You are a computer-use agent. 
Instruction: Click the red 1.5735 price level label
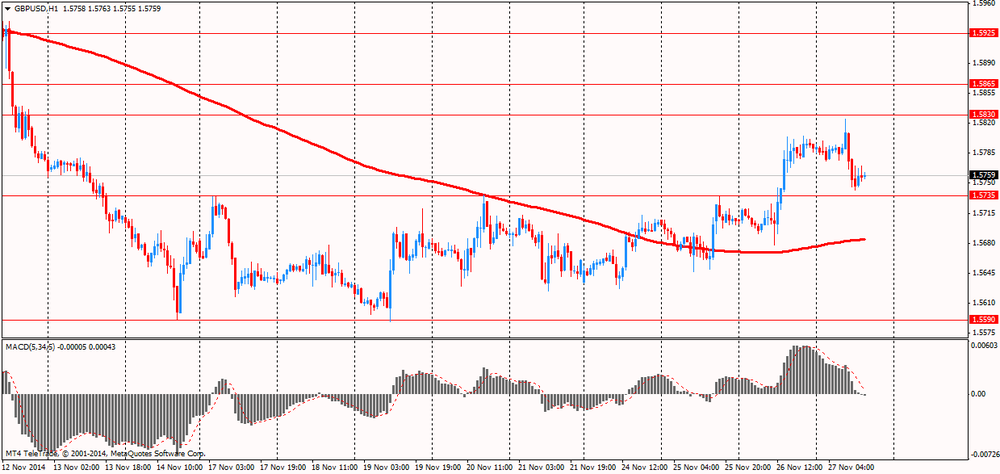pos(983,195)
